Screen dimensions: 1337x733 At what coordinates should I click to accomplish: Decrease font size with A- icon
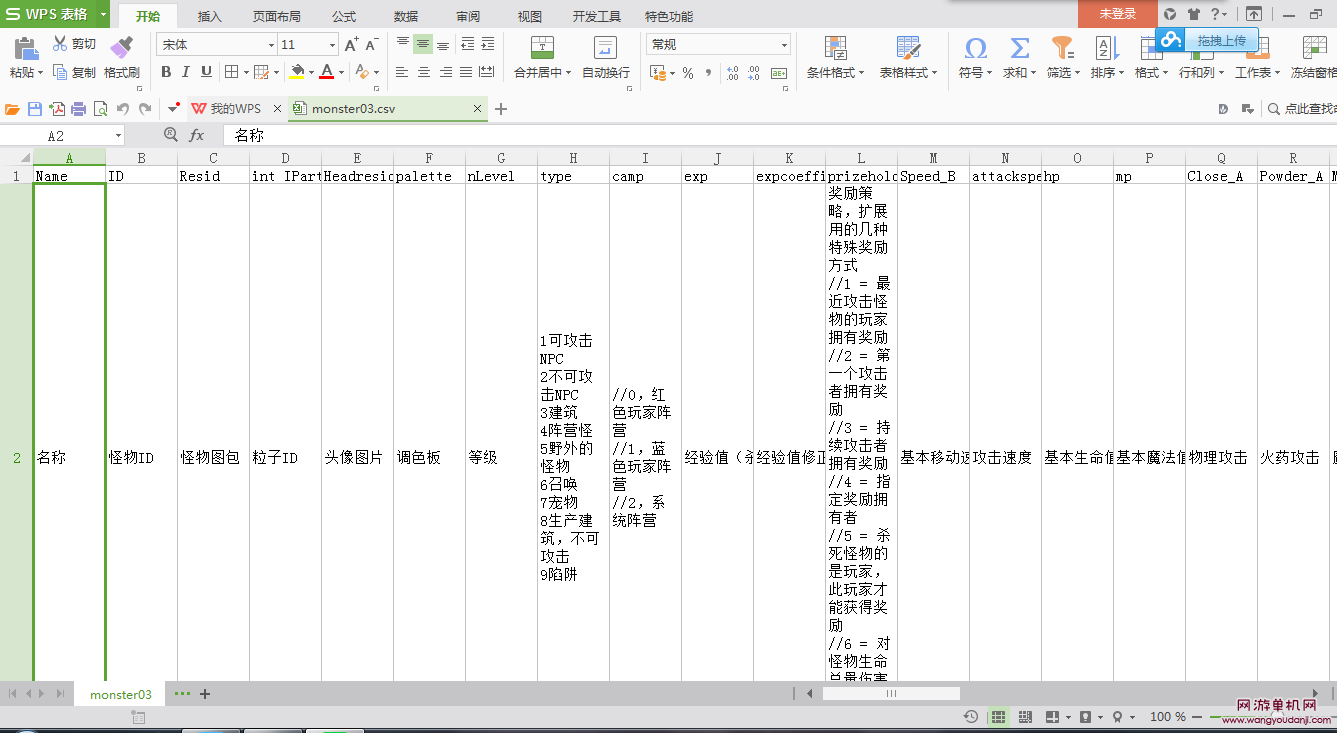coord(371,45)
